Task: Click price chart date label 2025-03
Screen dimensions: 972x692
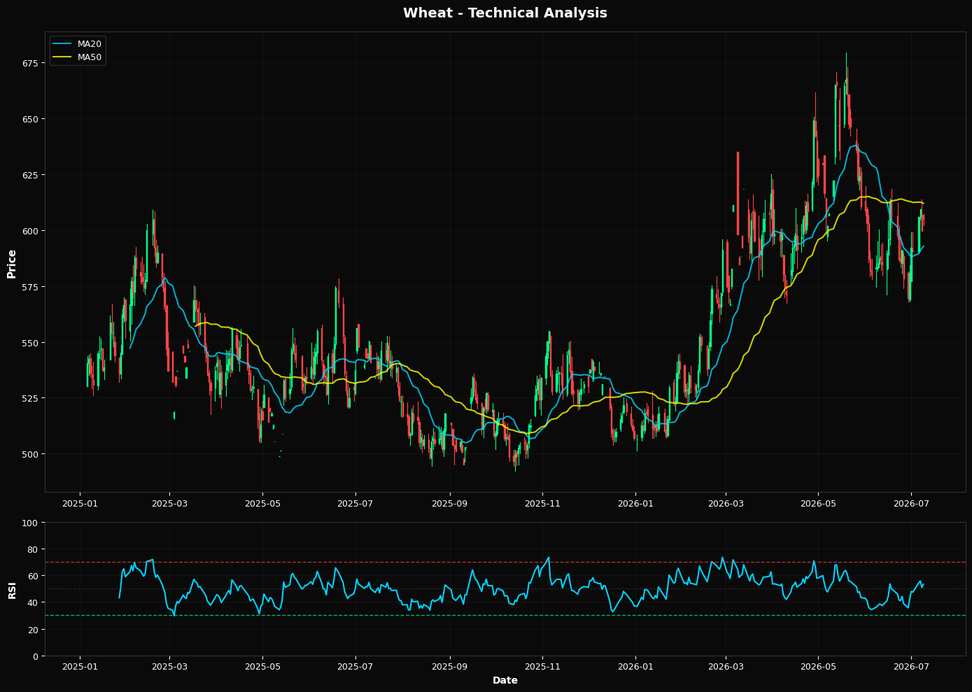Action: coord(170,503)
